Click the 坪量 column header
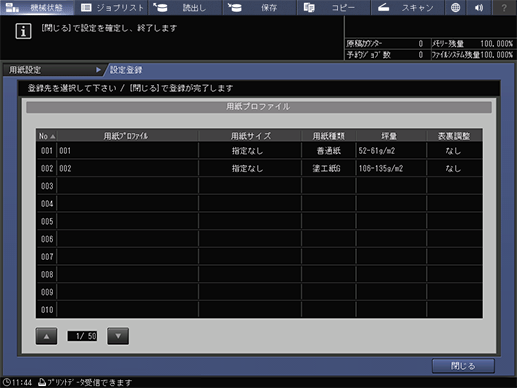The height and width of the screenshot is (388, 517). coord(391,136)
